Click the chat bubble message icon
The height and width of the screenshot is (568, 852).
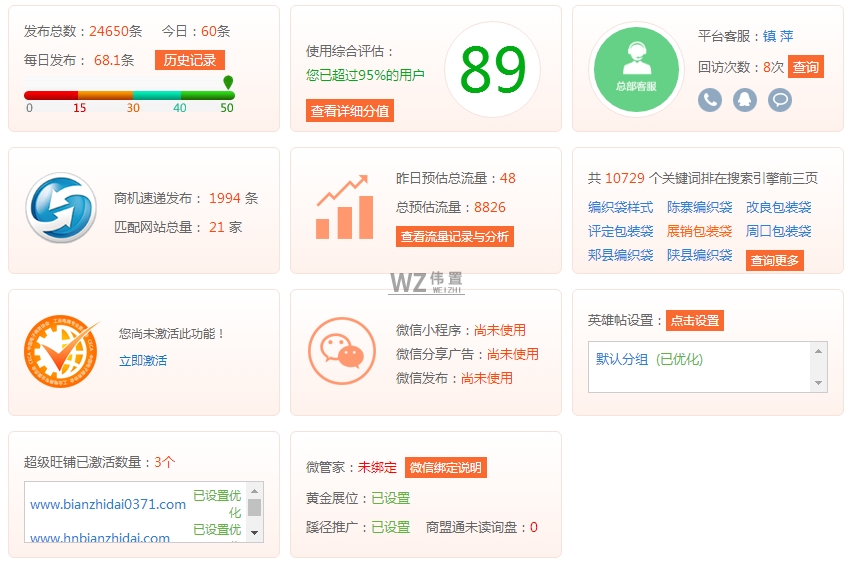point(780,100)
